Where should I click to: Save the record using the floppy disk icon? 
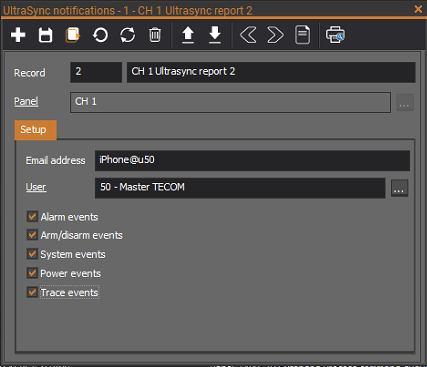(x=45, y=35)
